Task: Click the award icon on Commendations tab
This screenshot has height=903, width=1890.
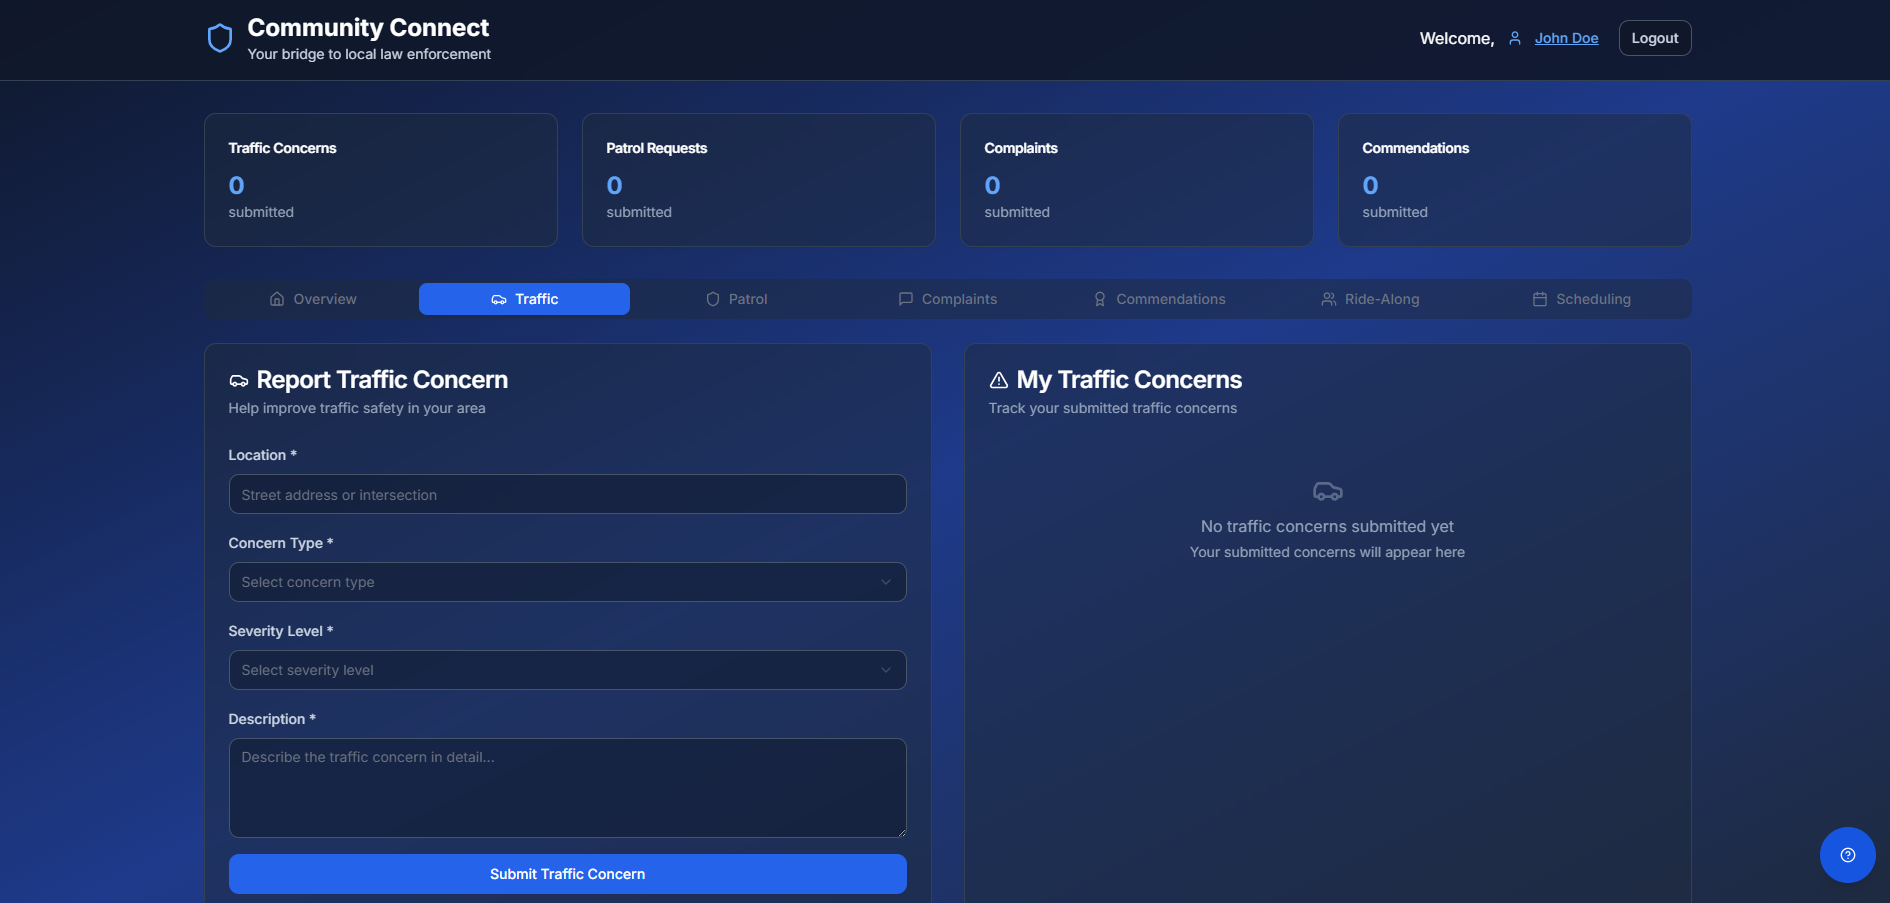Action: point(1099,299)
